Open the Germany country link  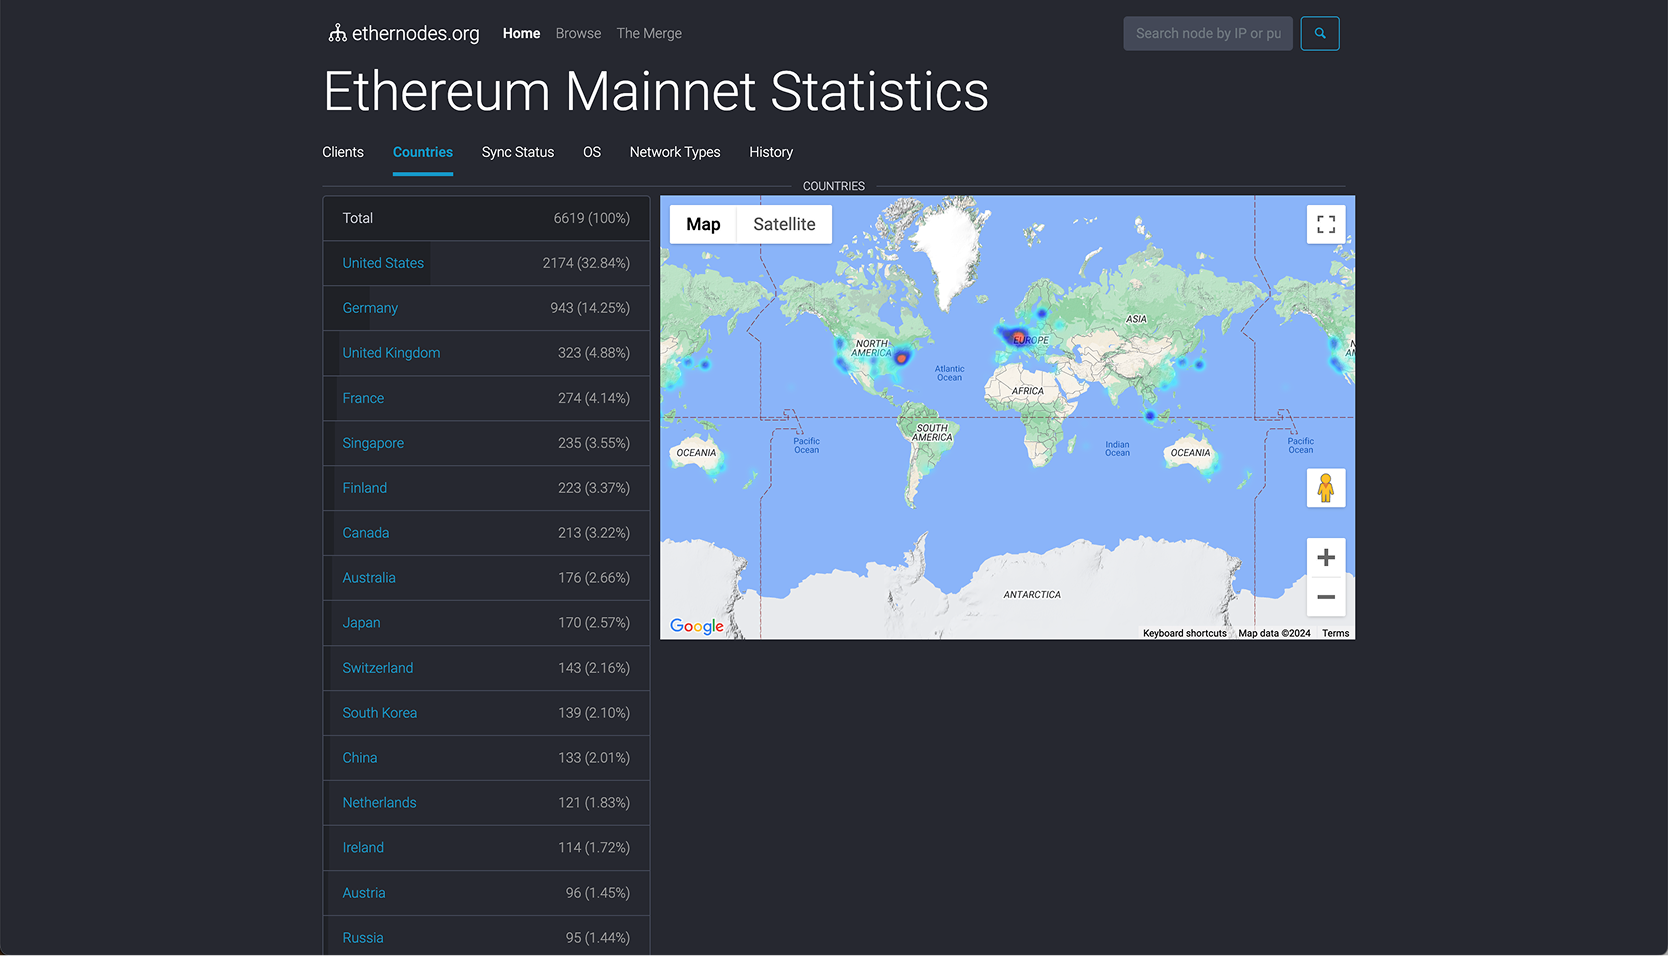coord(370,308)
